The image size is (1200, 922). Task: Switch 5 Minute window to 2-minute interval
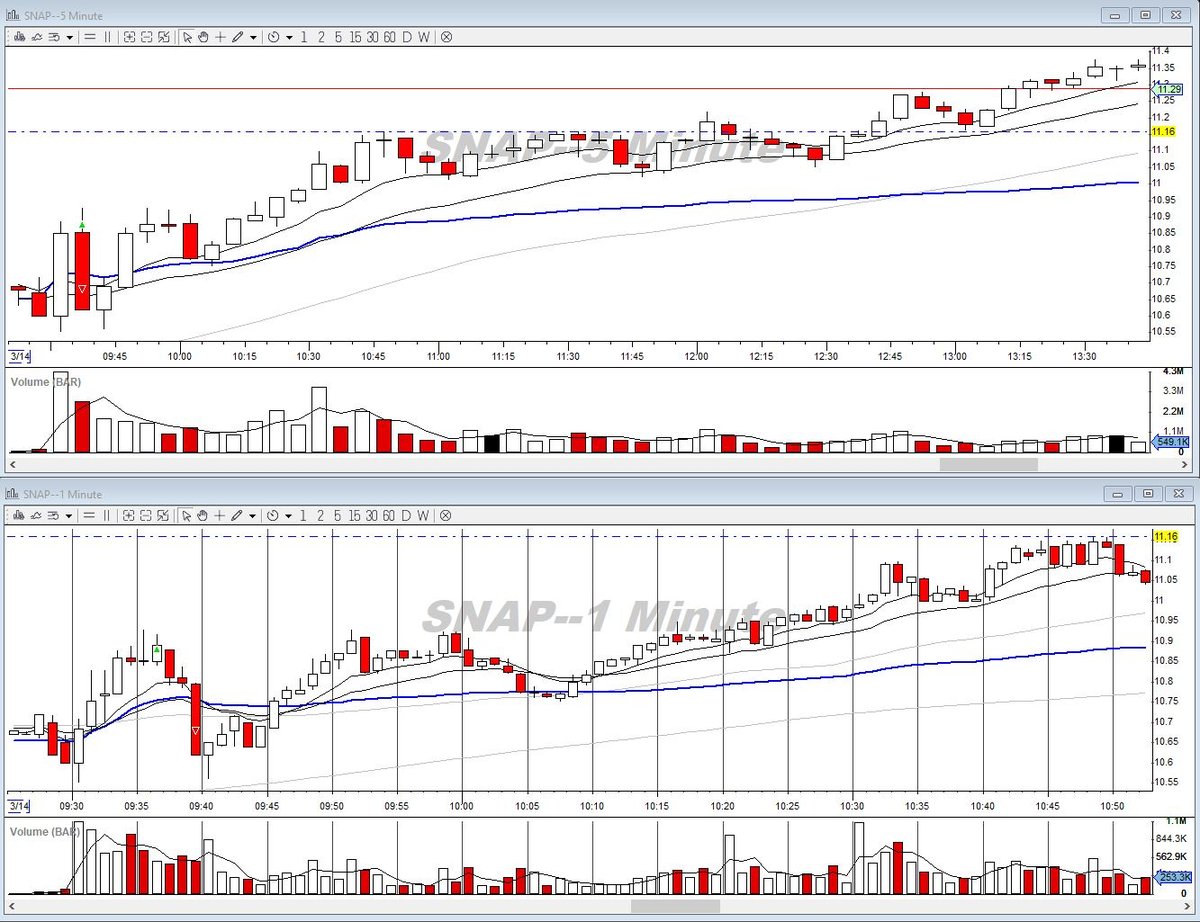click(321, 37)
